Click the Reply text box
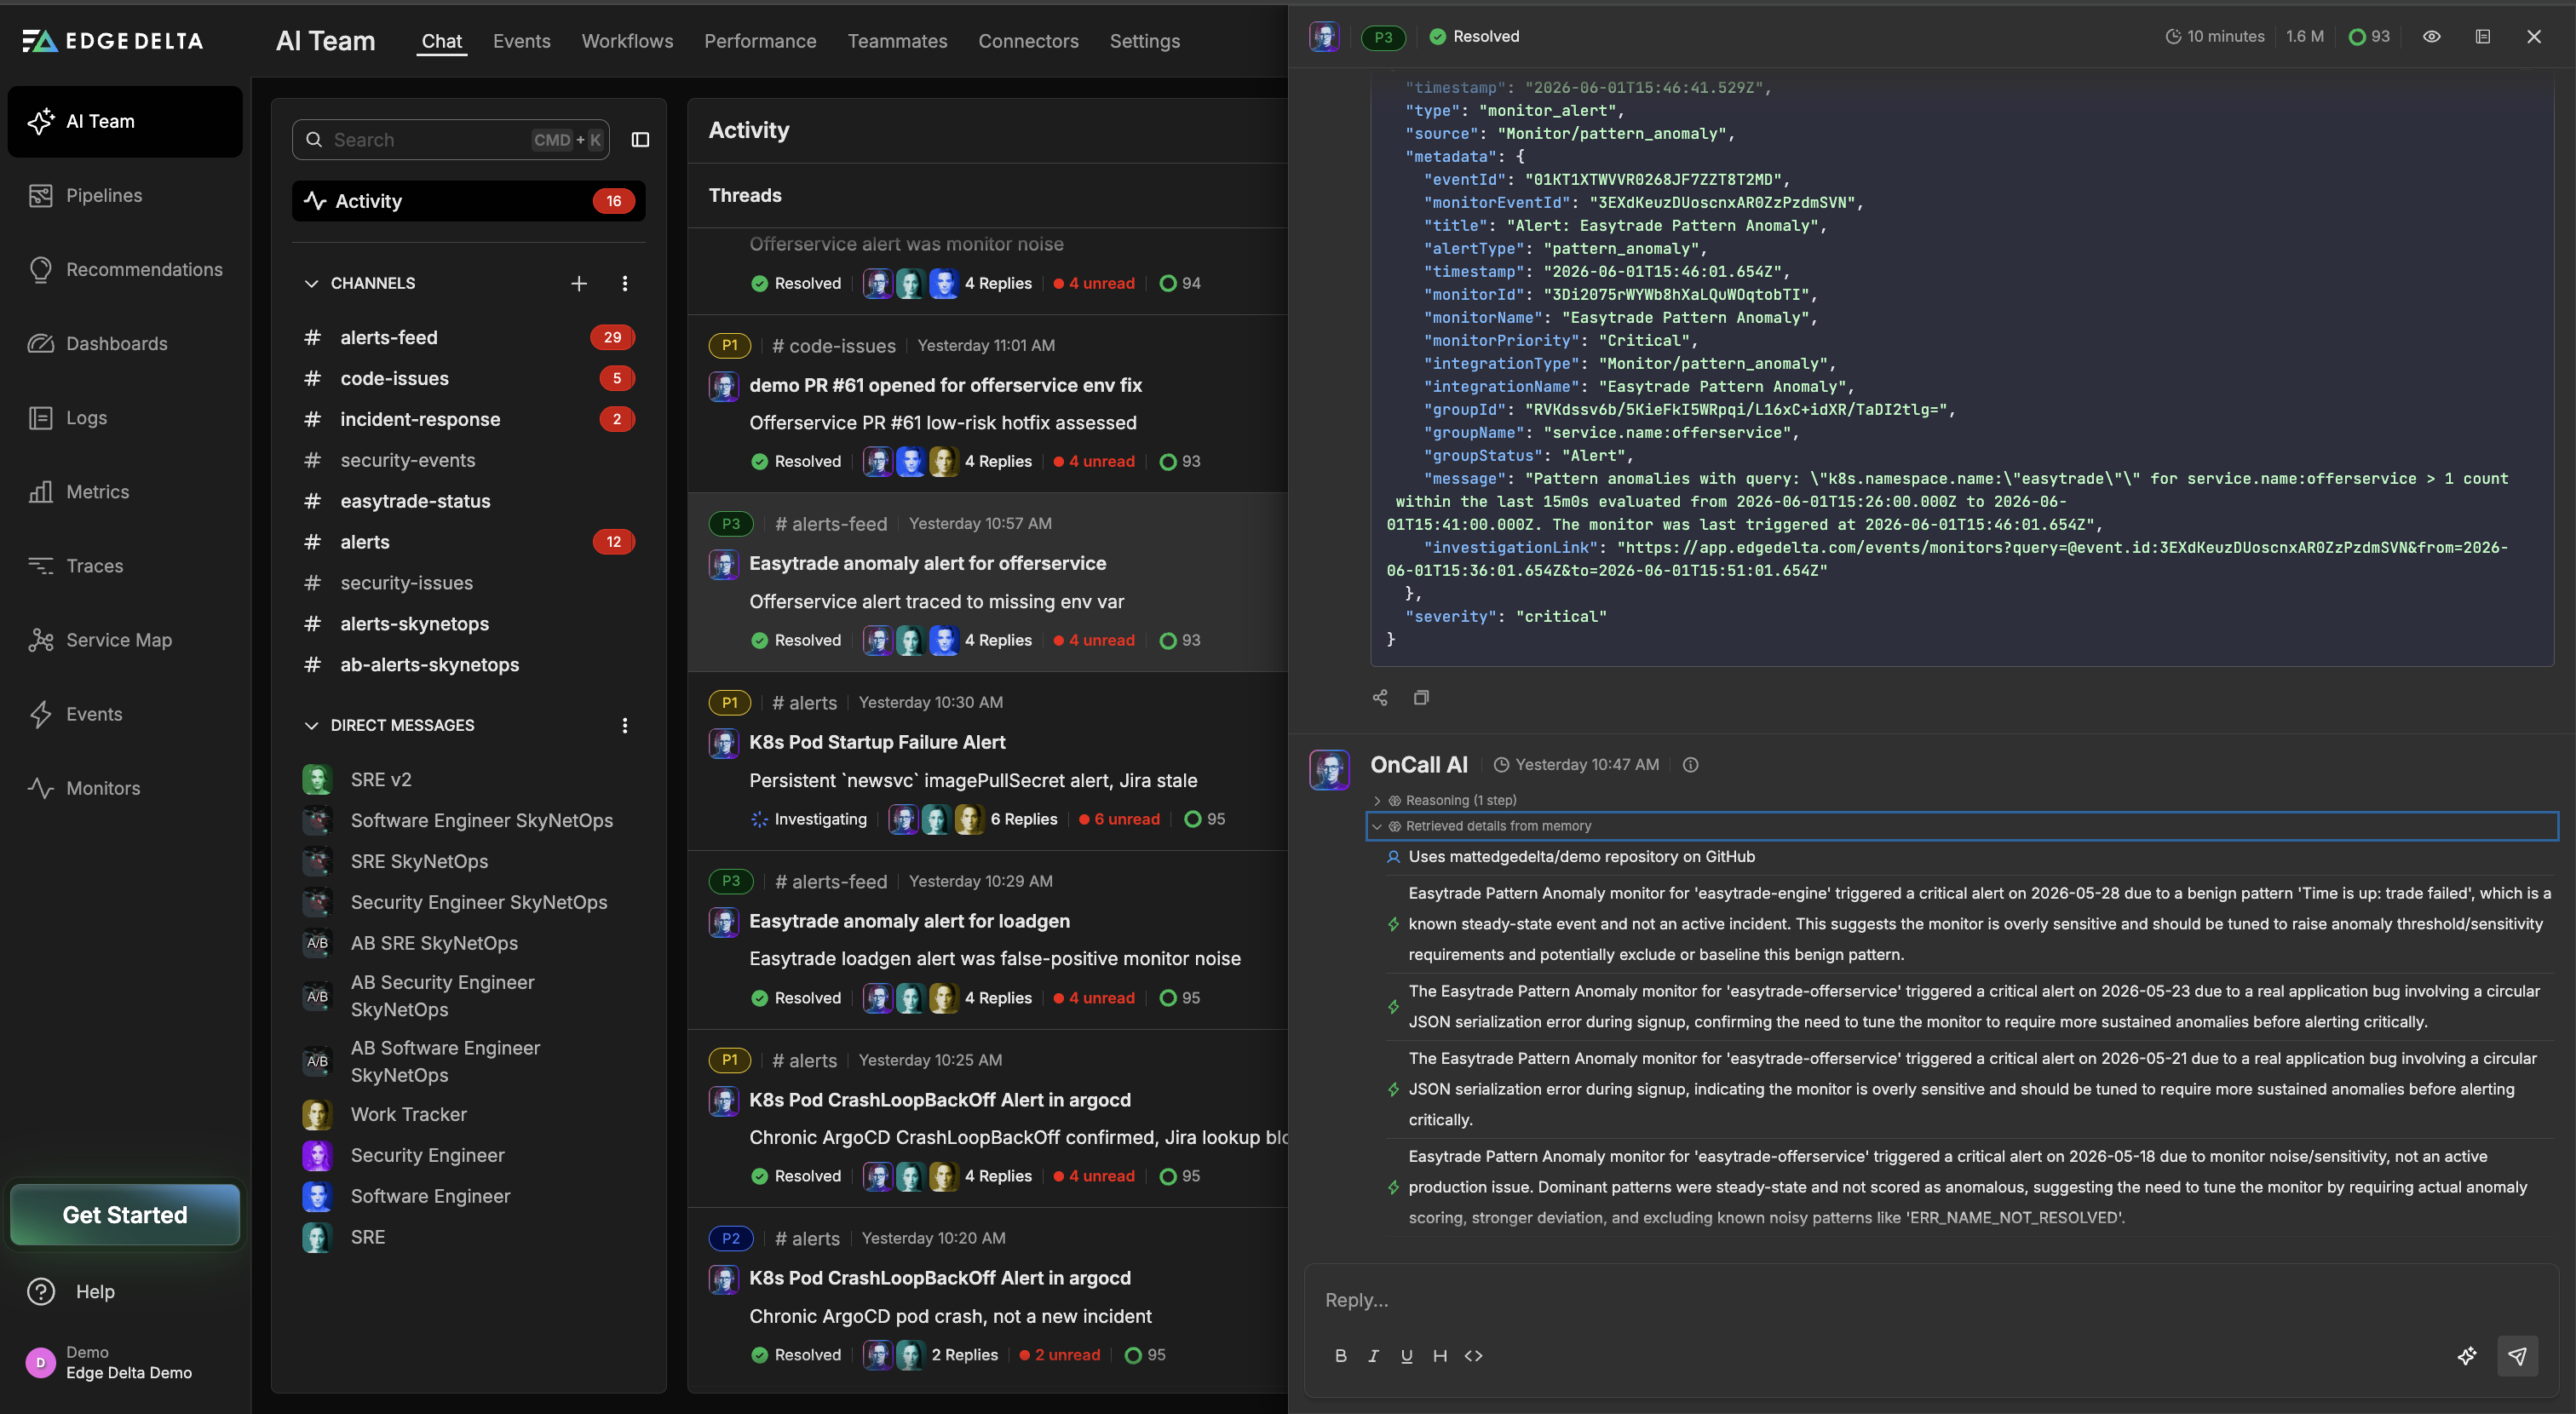Image resolution: width=2576 pixels, height=1414 pixels. 1930,1300
